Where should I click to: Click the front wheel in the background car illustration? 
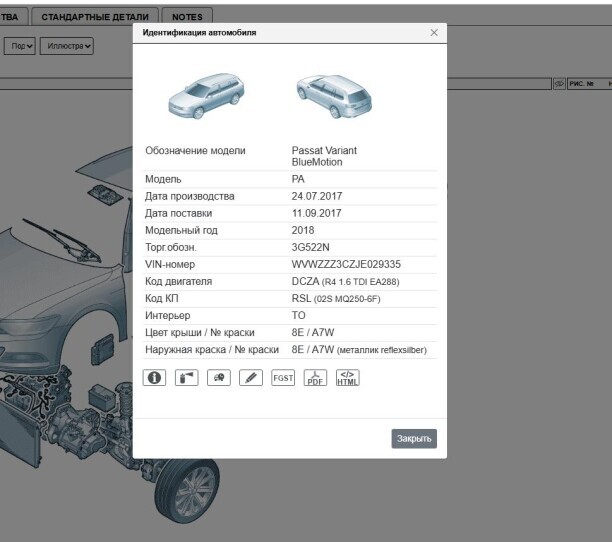188,490
